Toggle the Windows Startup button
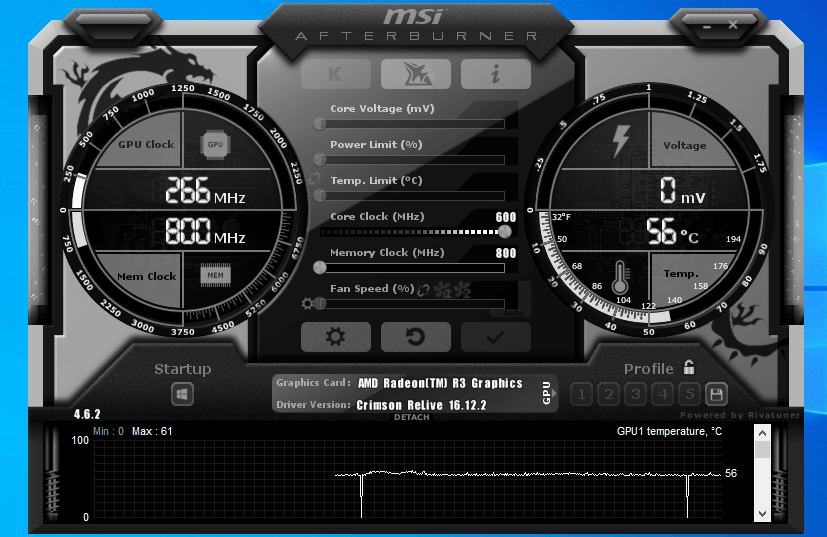Image resolution: width=827 pixels, height=537 pixels. pyautogui.click(x=182, y=394)
